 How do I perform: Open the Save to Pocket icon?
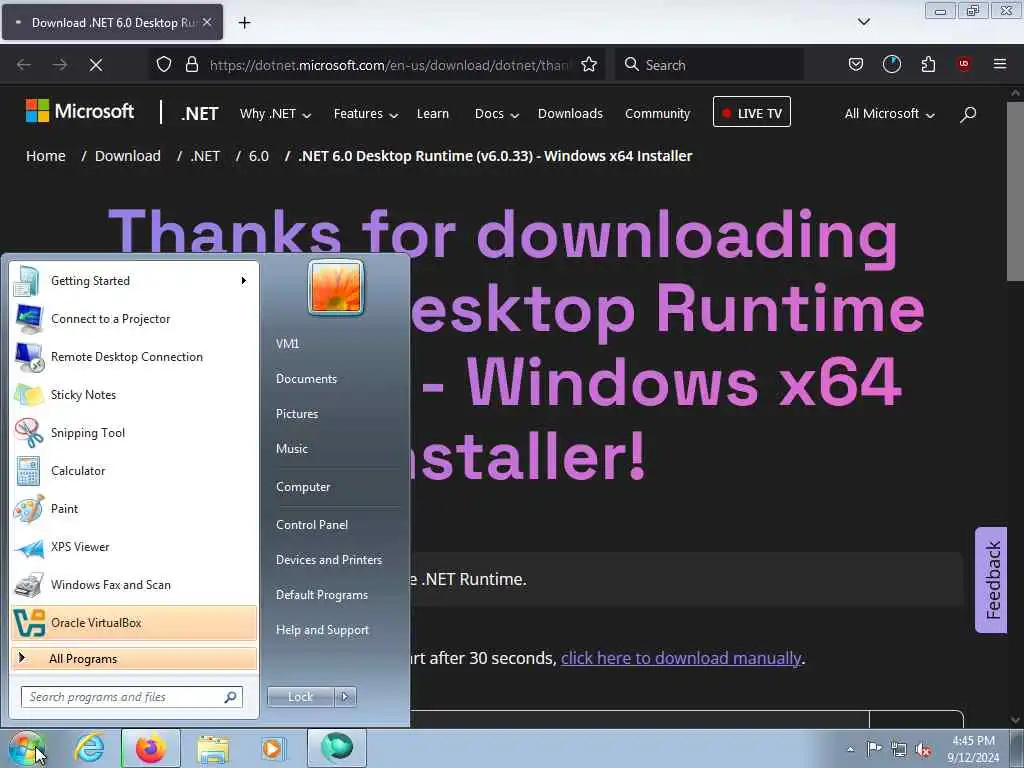point(856,65)
